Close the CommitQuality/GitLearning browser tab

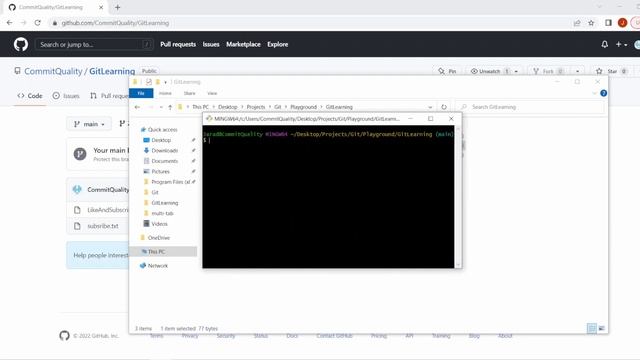coord(101,7)
